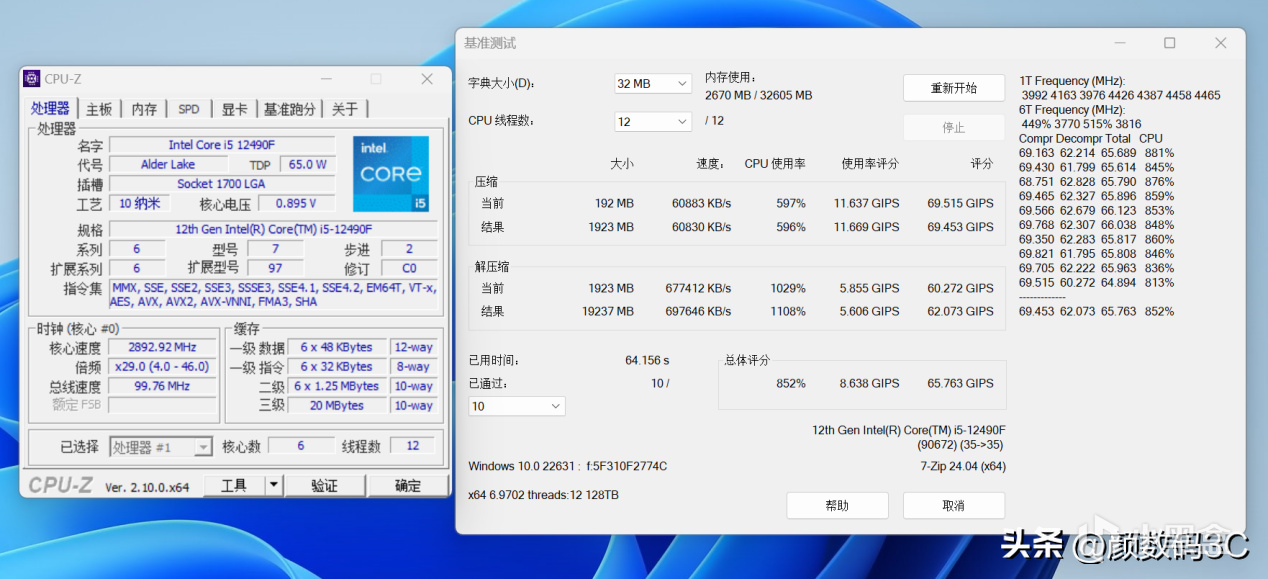Open the 处理器 #1 selection dropdown

click(161, 447)
